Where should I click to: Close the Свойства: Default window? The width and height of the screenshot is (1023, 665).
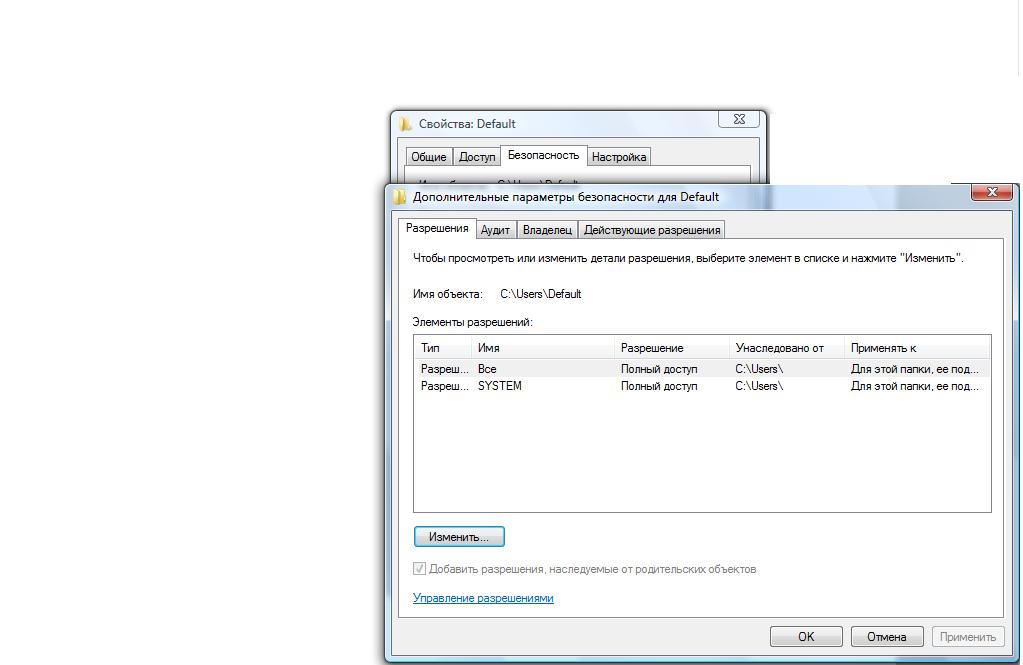[x=739, y=119]
